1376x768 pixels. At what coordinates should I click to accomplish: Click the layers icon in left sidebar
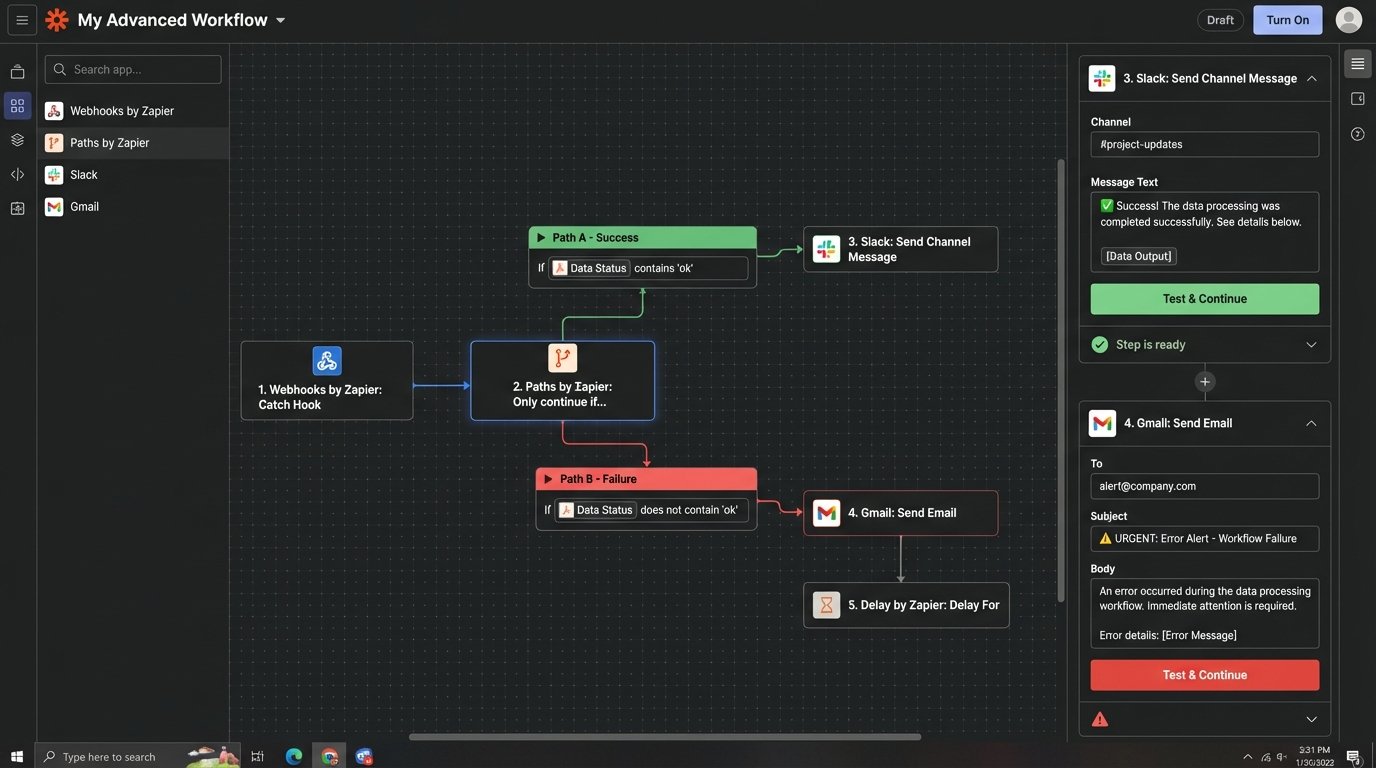[17, 140]
